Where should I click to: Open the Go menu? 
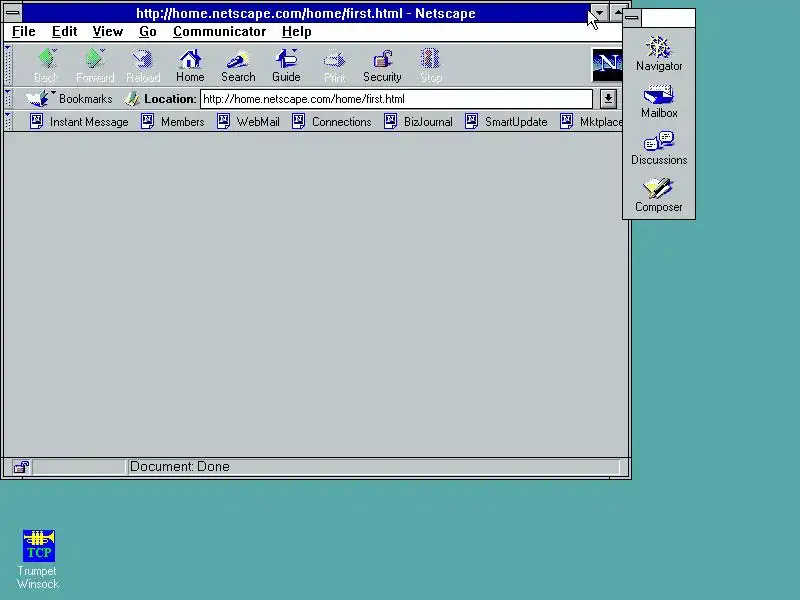(147, 32)
